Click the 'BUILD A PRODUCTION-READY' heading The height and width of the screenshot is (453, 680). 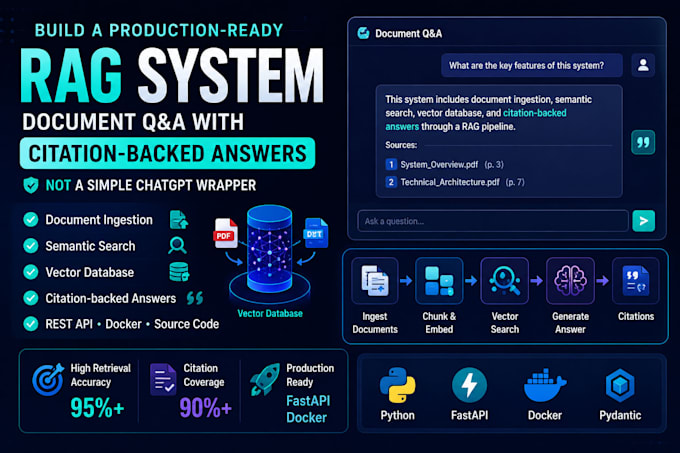coord(159,30)
